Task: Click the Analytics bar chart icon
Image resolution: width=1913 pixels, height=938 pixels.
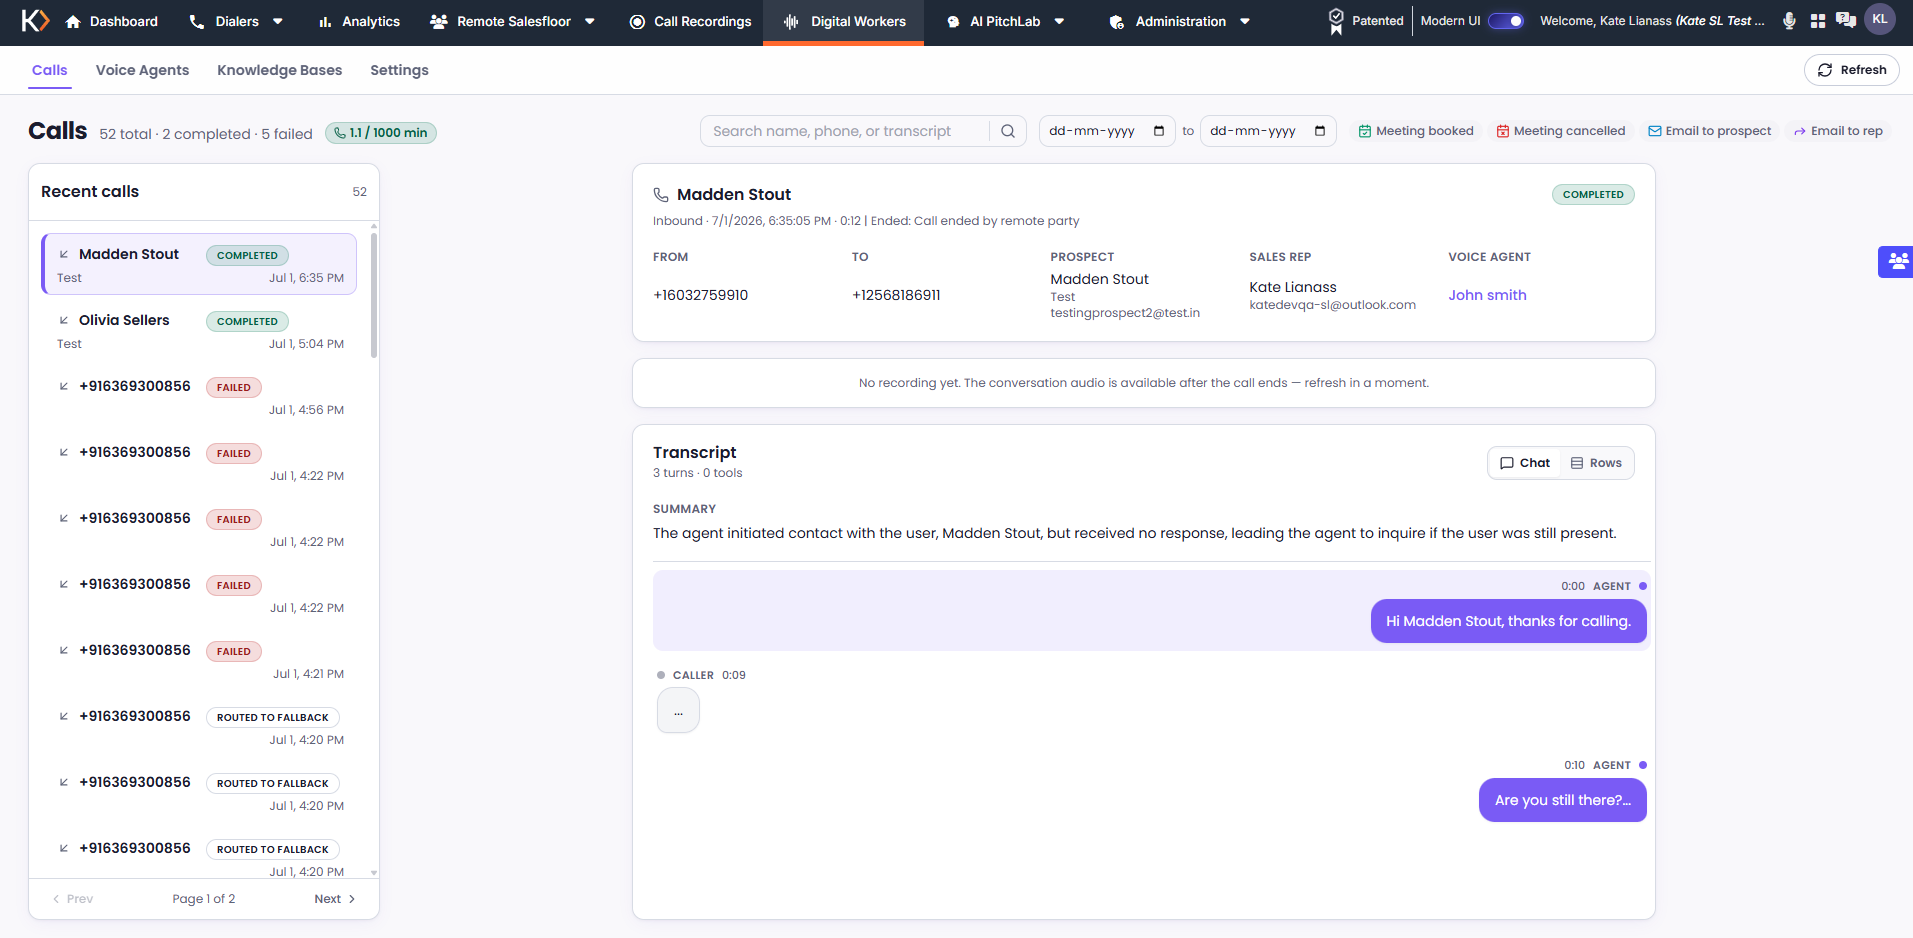Action: (325, 21)
